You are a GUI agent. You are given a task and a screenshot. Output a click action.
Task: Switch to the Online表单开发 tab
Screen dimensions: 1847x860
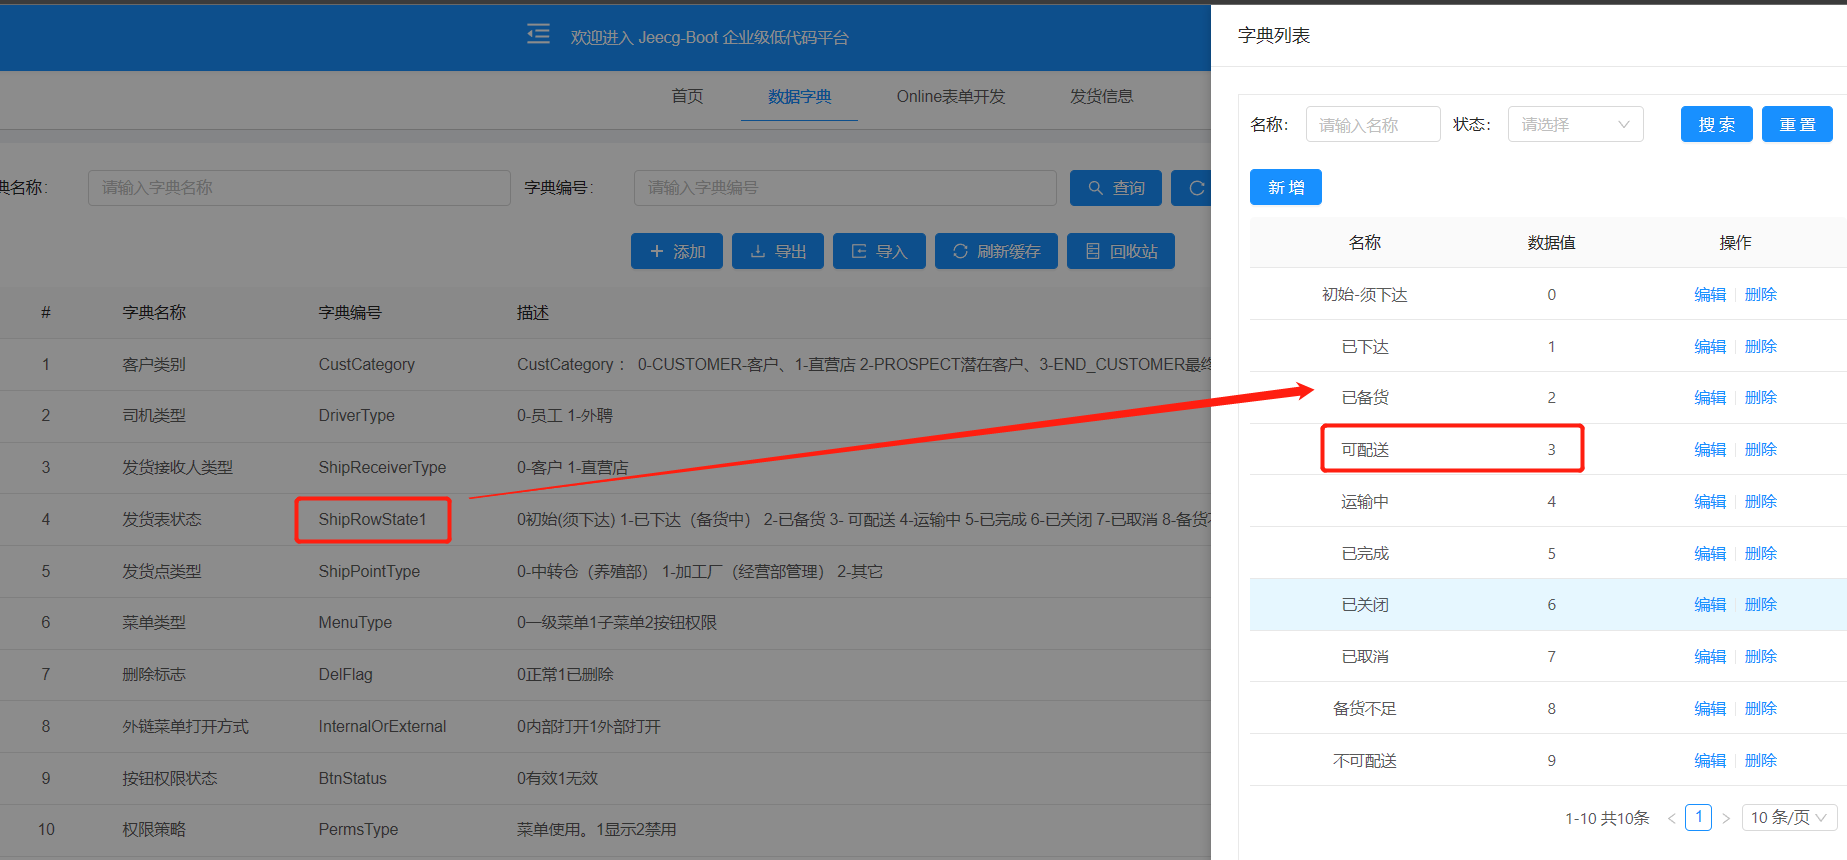951,96
